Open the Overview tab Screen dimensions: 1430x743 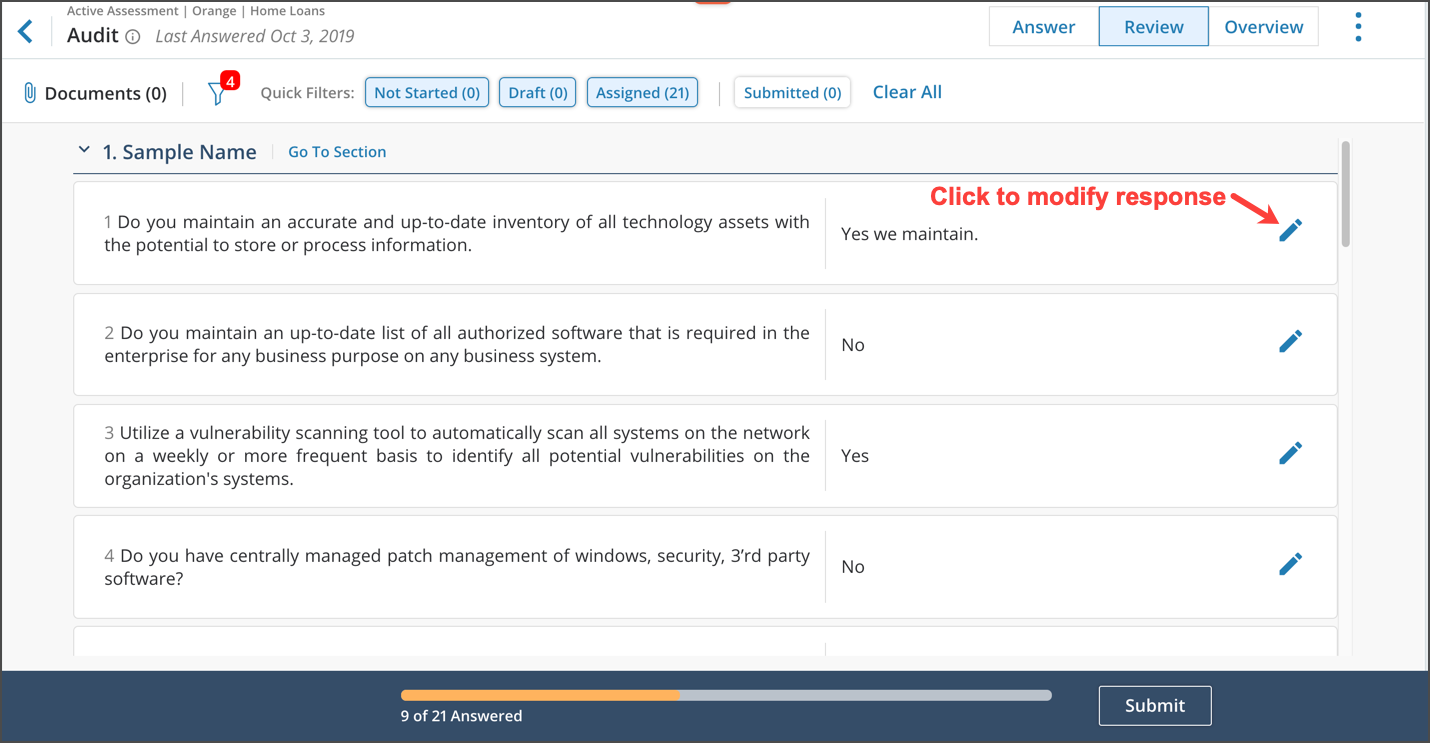pyautogui.click(x=1264, y=27)
